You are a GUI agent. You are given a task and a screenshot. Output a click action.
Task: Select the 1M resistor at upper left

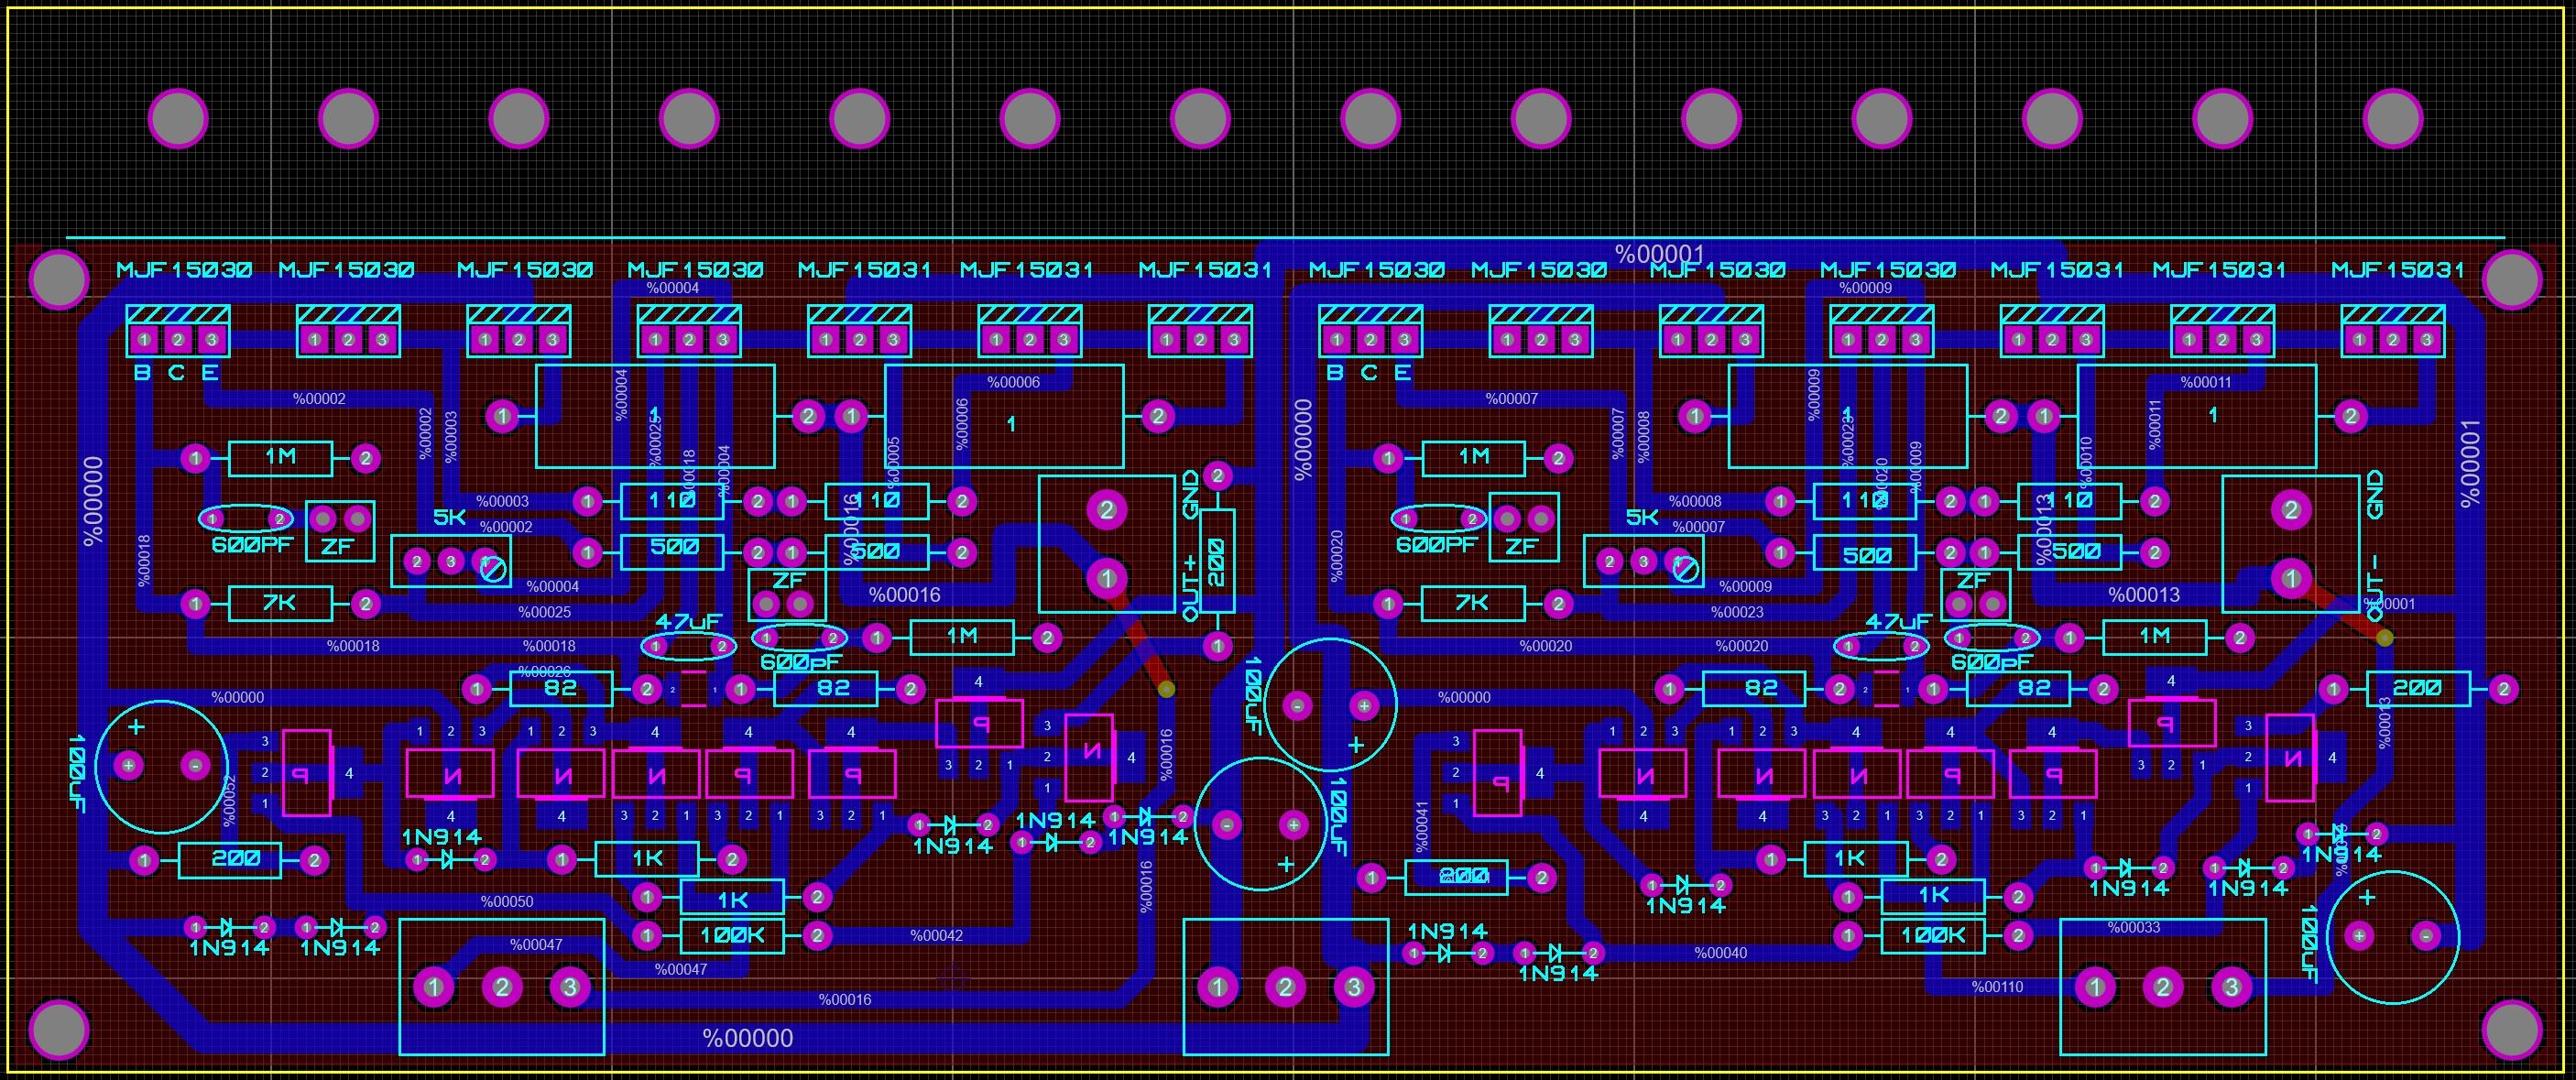[x=280, y=458]
